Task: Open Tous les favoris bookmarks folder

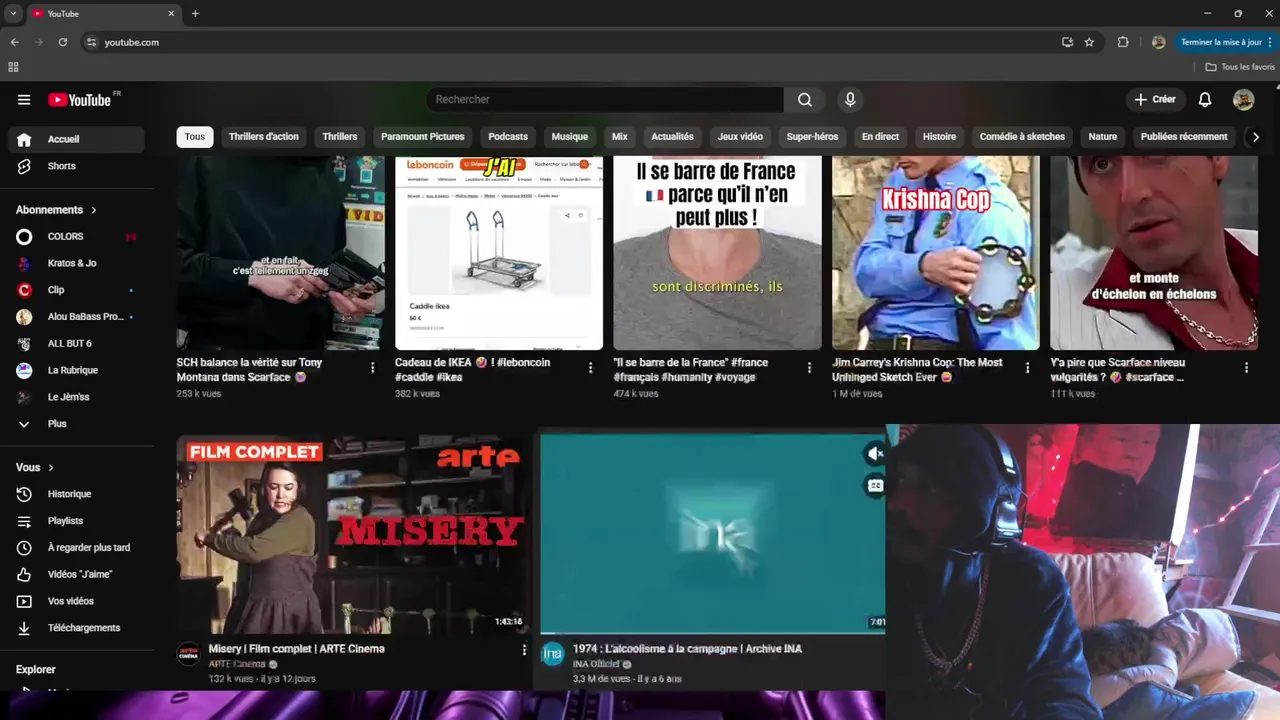Action: [1240, 67]
